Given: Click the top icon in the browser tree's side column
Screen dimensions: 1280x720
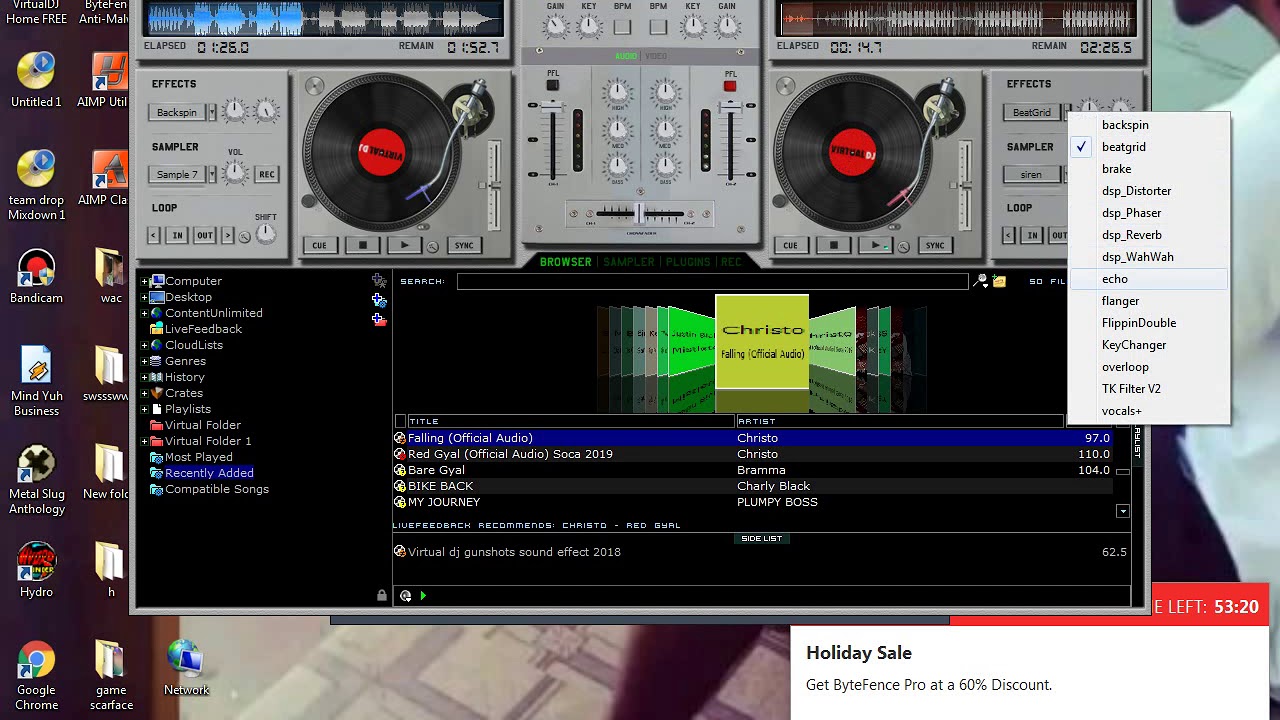Looking at the screenshot, I should [378, 281].
